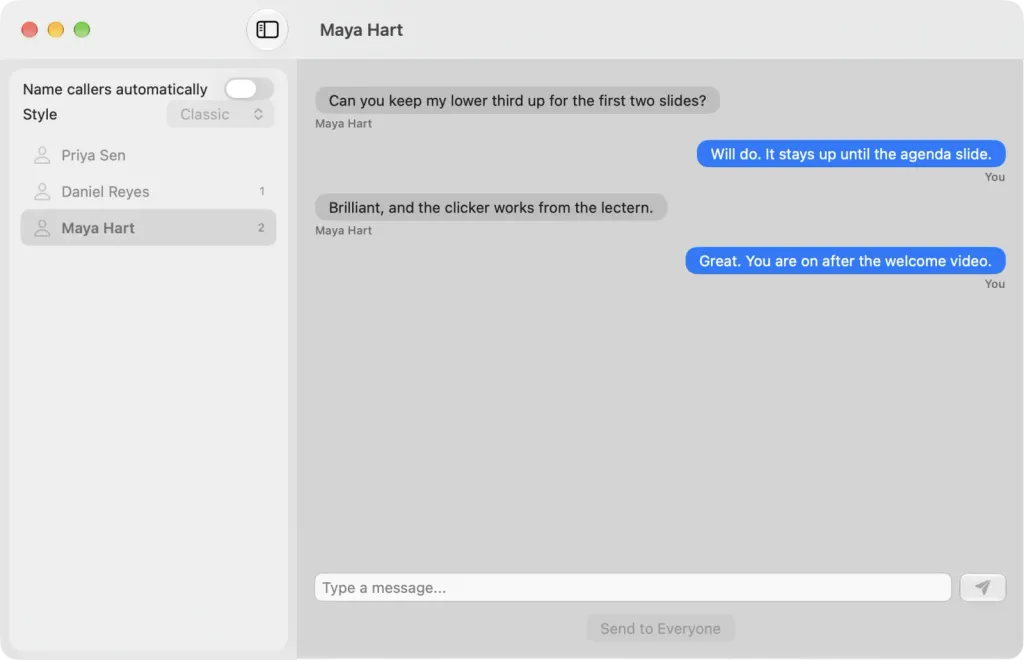The width and height of the screenshot is (1024, 660).
Task: Click the unread count 2 for Maya Hart
Action: (x=261, y=228)
